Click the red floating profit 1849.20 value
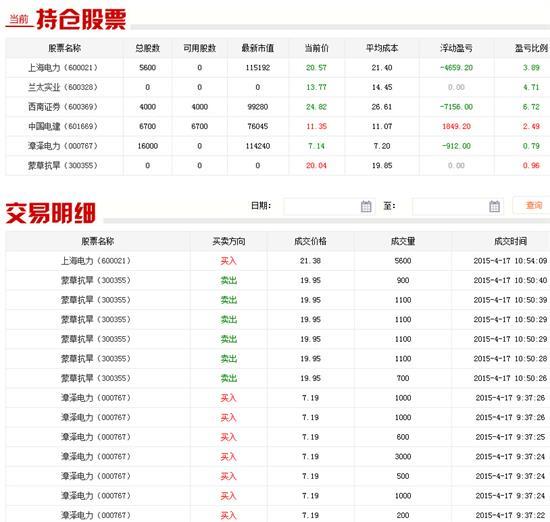Image resolution: width=550 pixels, height=522 pixels. (x=456, y=126)
